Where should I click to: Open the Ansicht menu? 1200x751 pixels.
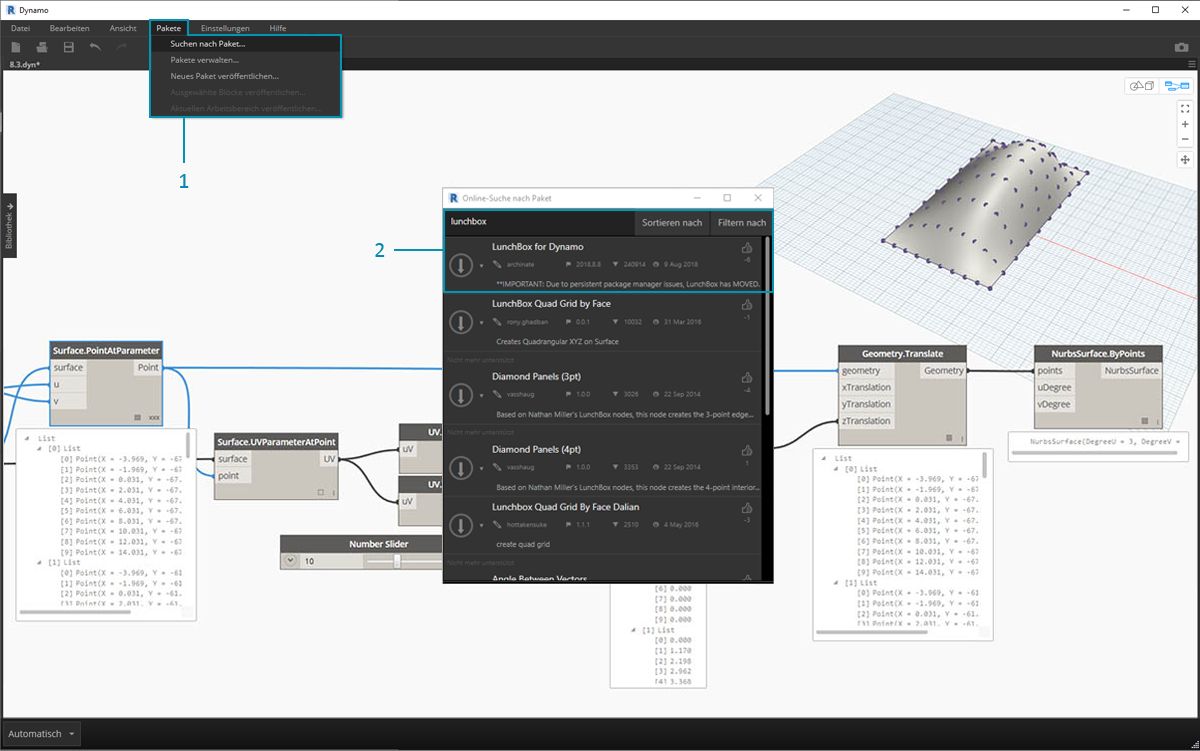pyautogui.click(x=123, y=28)
